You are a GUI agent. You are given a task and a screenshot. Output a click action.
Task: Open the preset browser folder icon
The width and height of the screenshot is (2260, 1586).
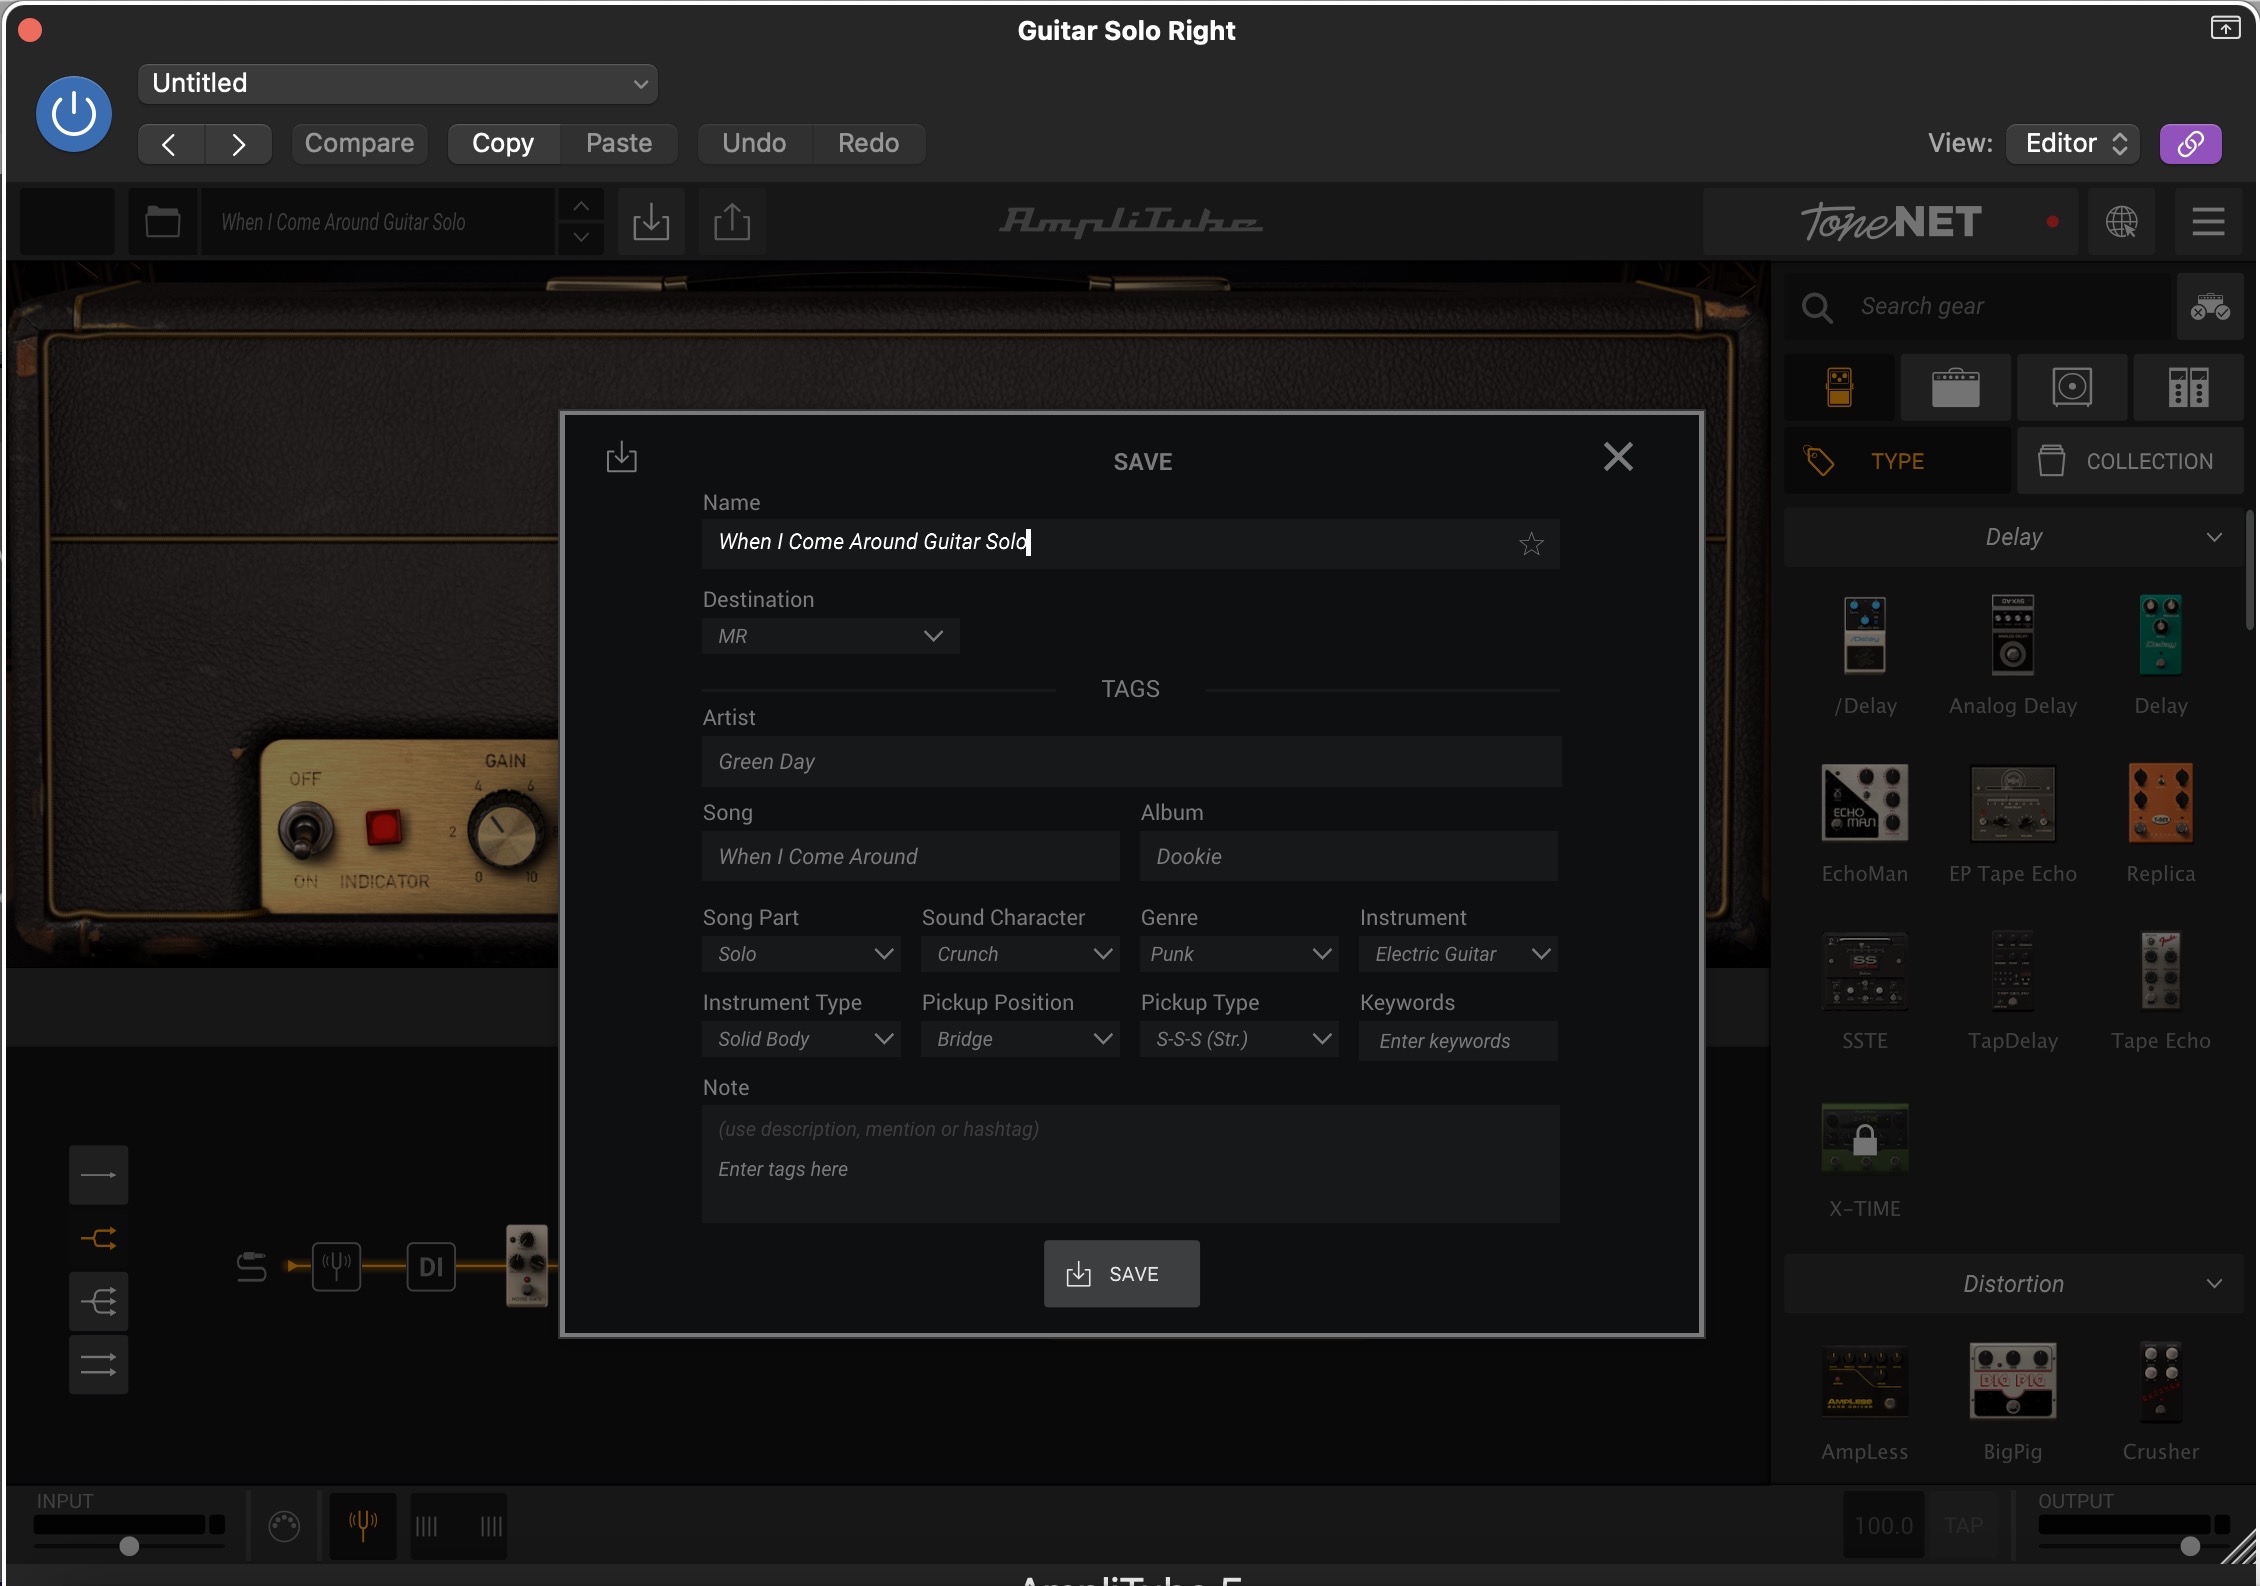click(x=162, y=222)
